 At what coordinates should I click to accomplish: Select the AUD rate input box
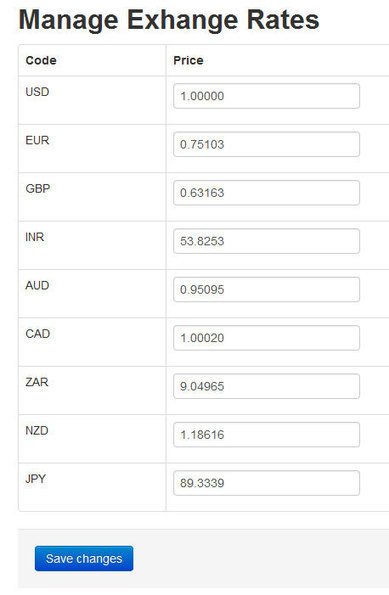[266, 290]
